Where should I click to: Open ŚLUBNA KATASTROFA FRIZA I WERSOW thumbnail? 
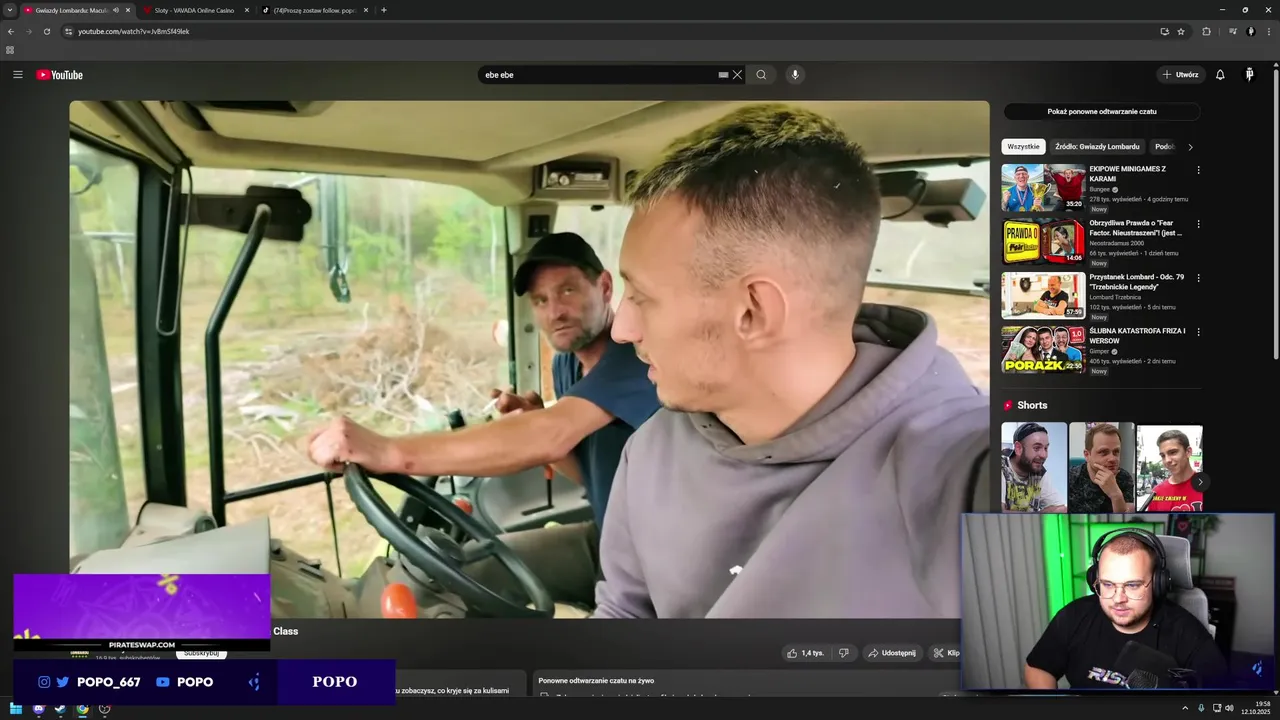click(1043, 349)
